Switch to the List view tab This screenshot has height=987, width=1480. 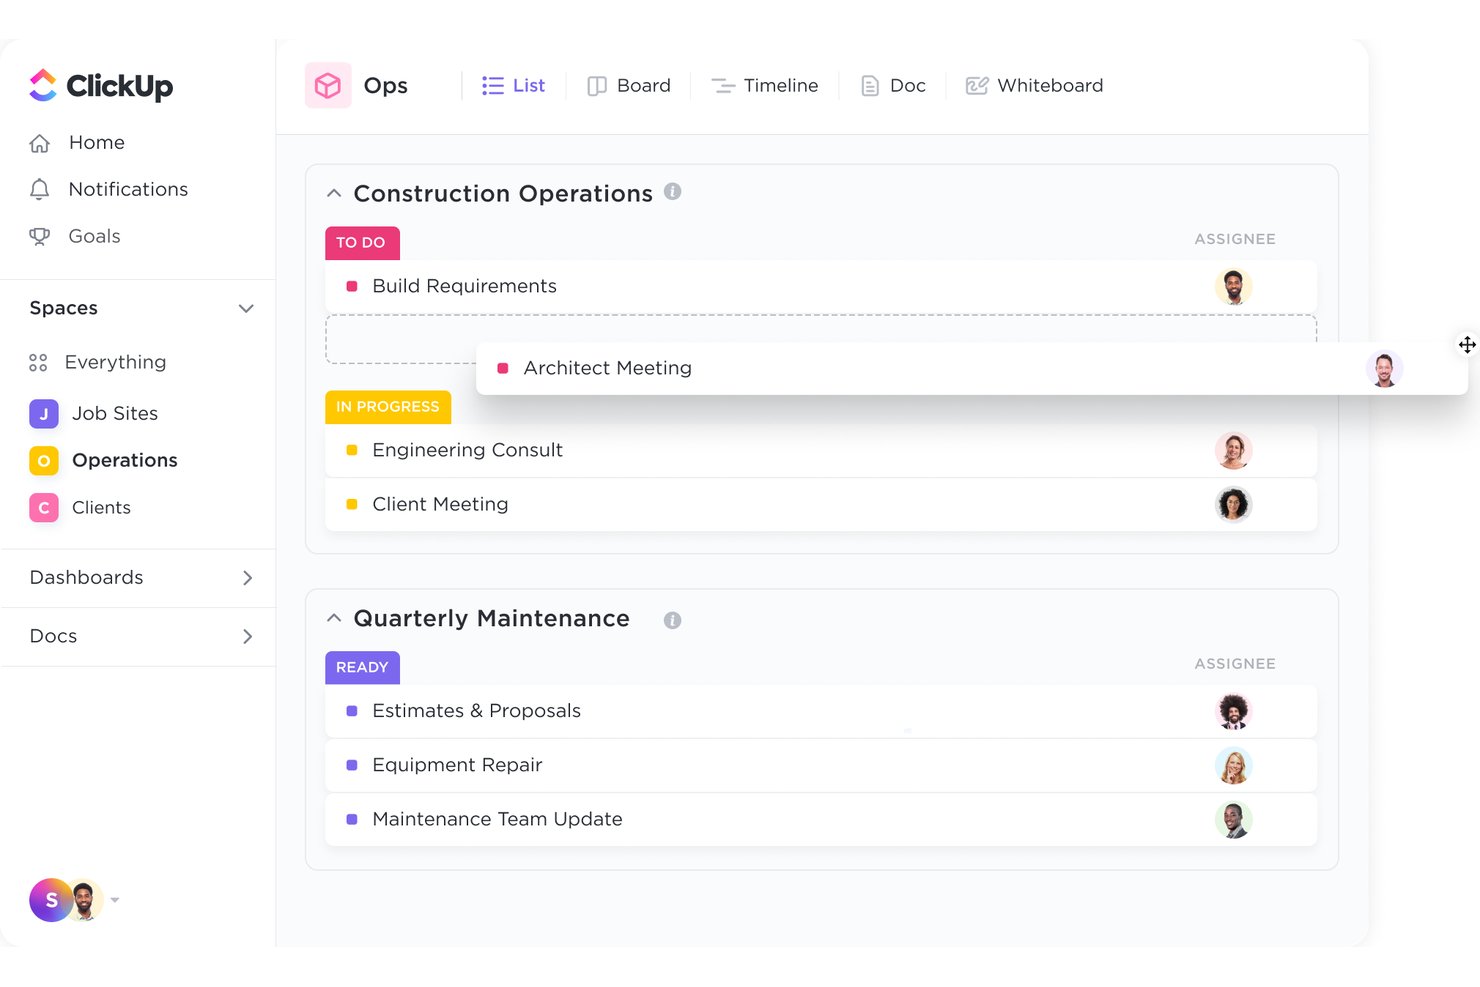(x=513, y=86)
